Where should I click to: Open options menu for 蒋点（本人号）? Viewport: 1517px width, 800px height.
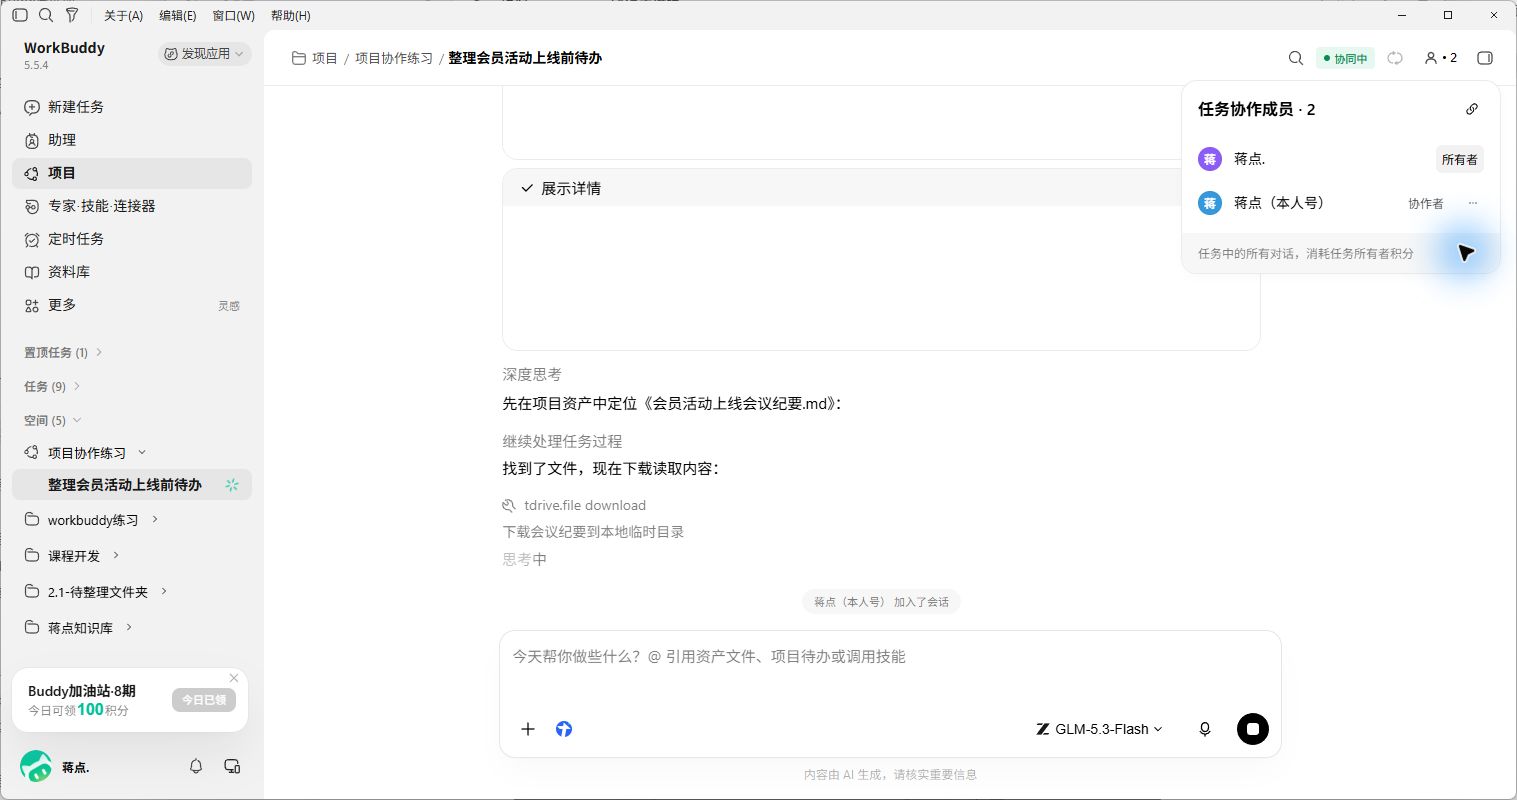pyautogui.click(x=1473, y=203)
